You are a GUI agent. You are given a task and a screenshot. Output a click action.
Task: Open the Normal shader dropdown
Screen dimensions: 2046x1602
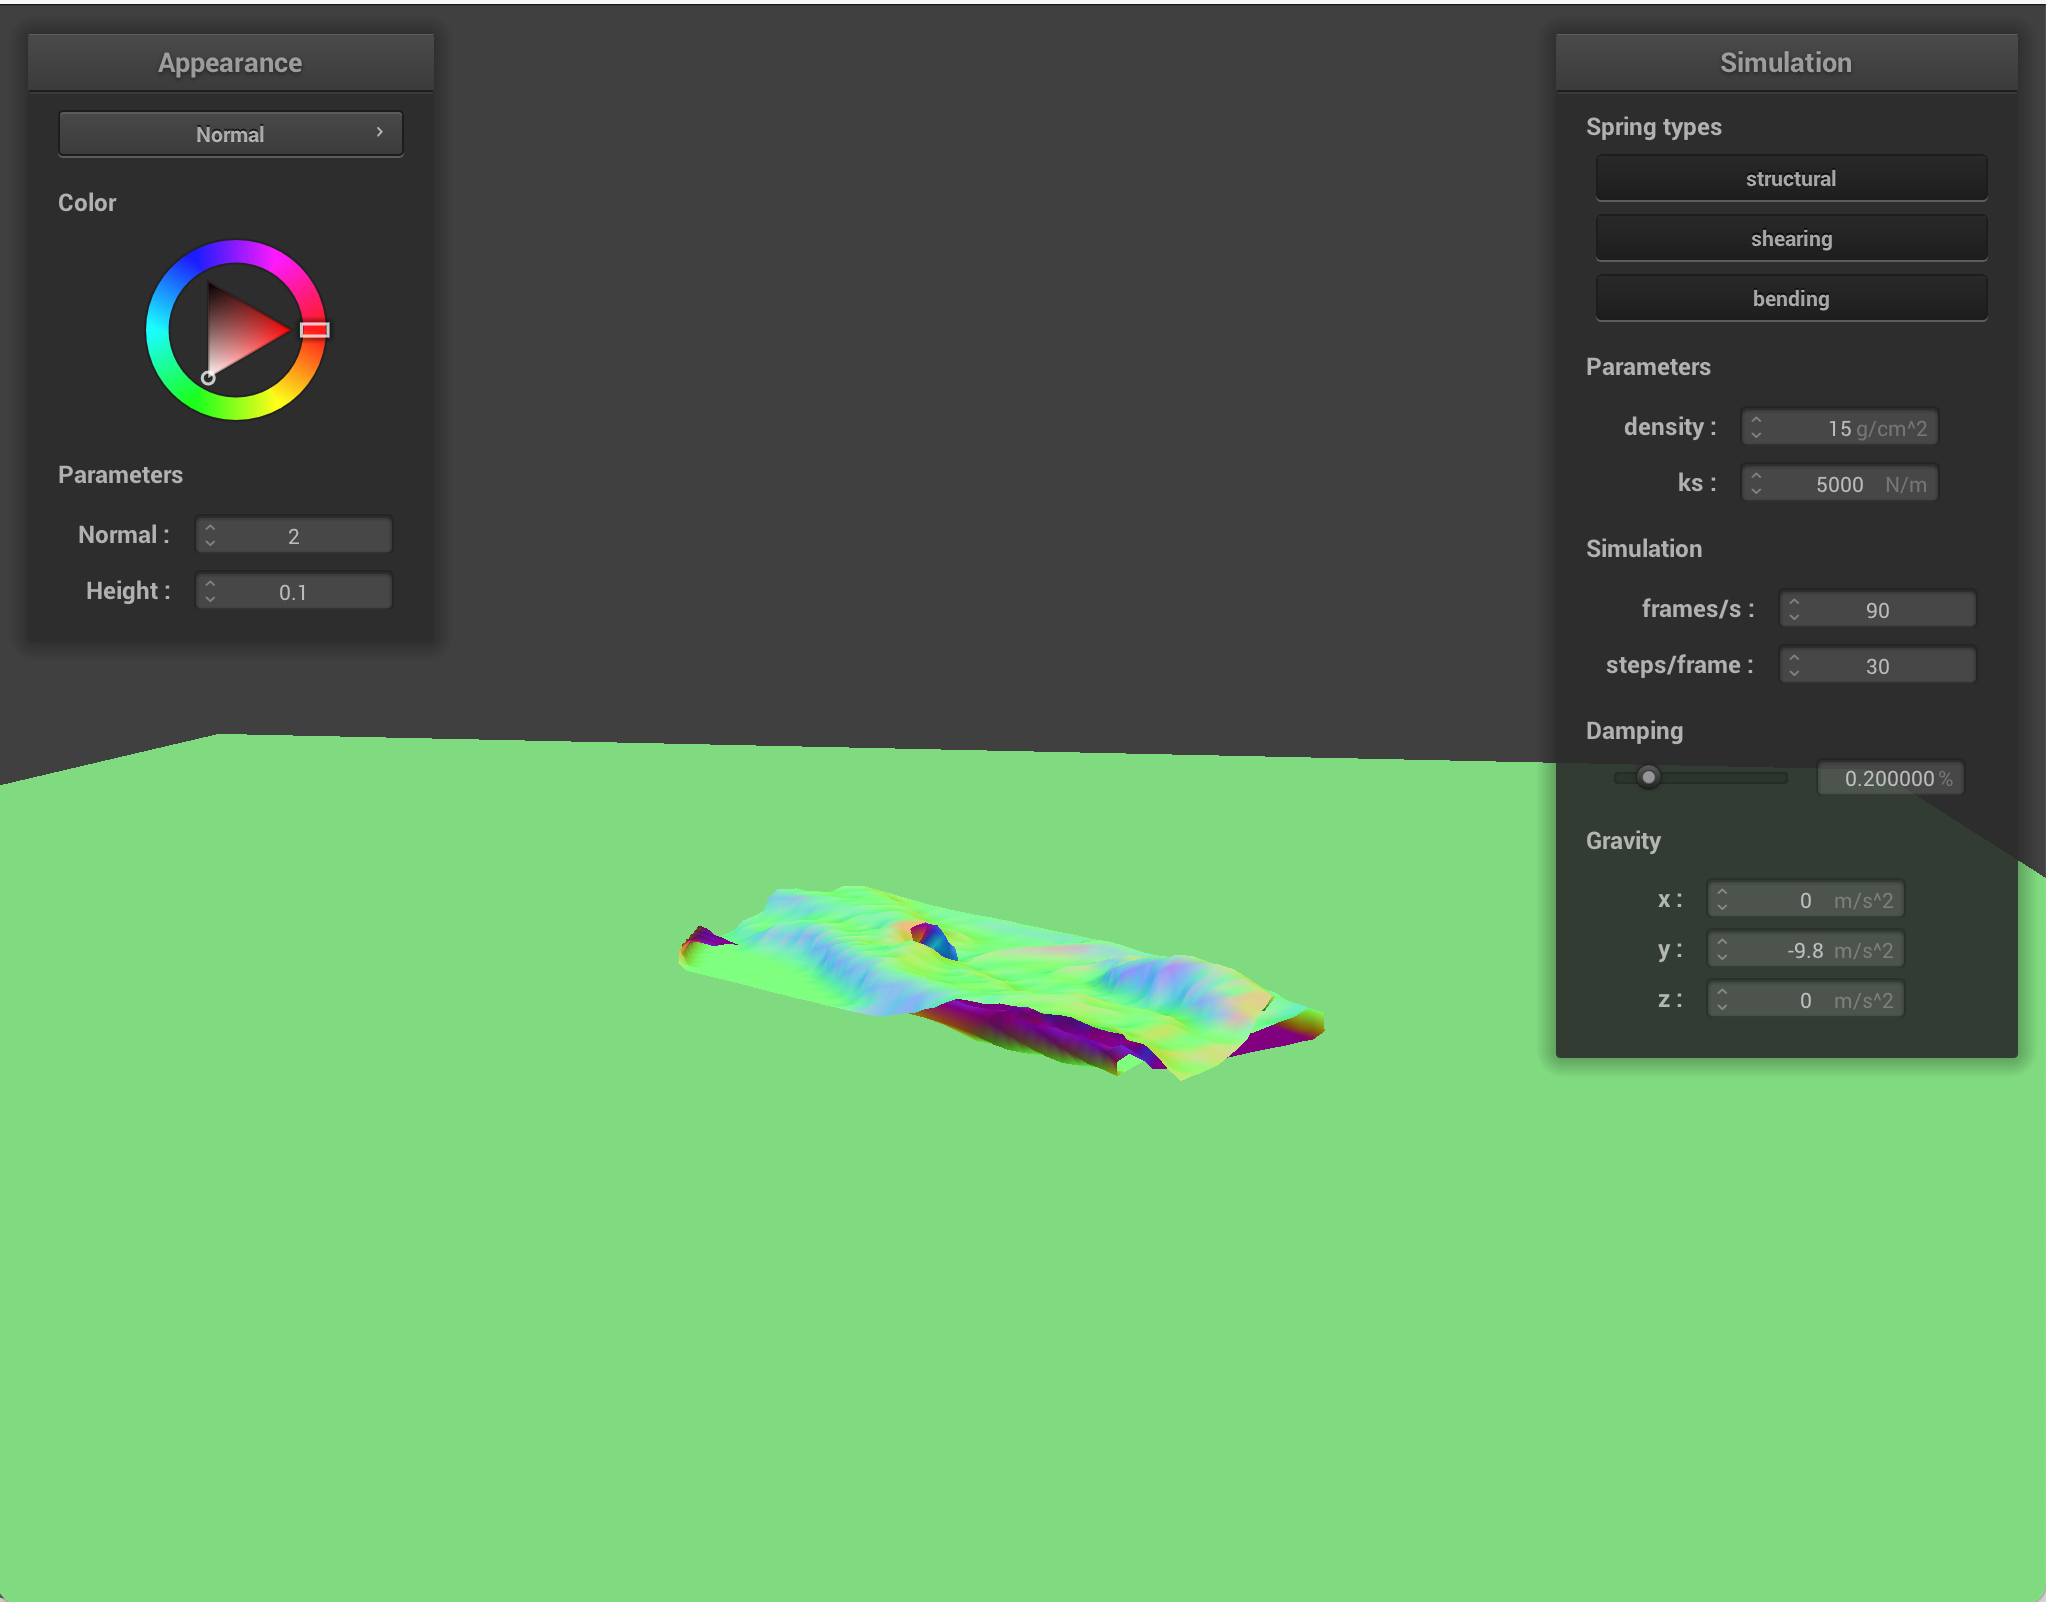230,134
